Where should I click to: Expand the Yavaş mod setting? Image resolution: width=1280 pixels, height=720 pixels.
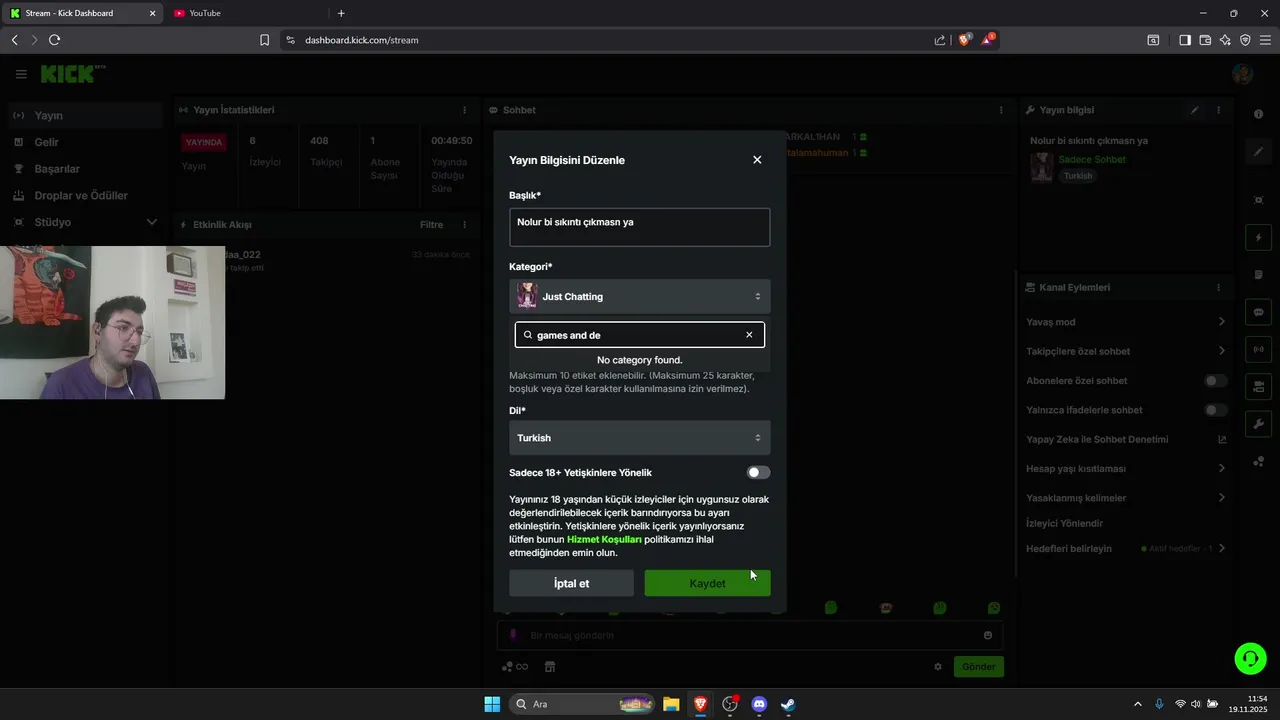[x=1126, y=322]
